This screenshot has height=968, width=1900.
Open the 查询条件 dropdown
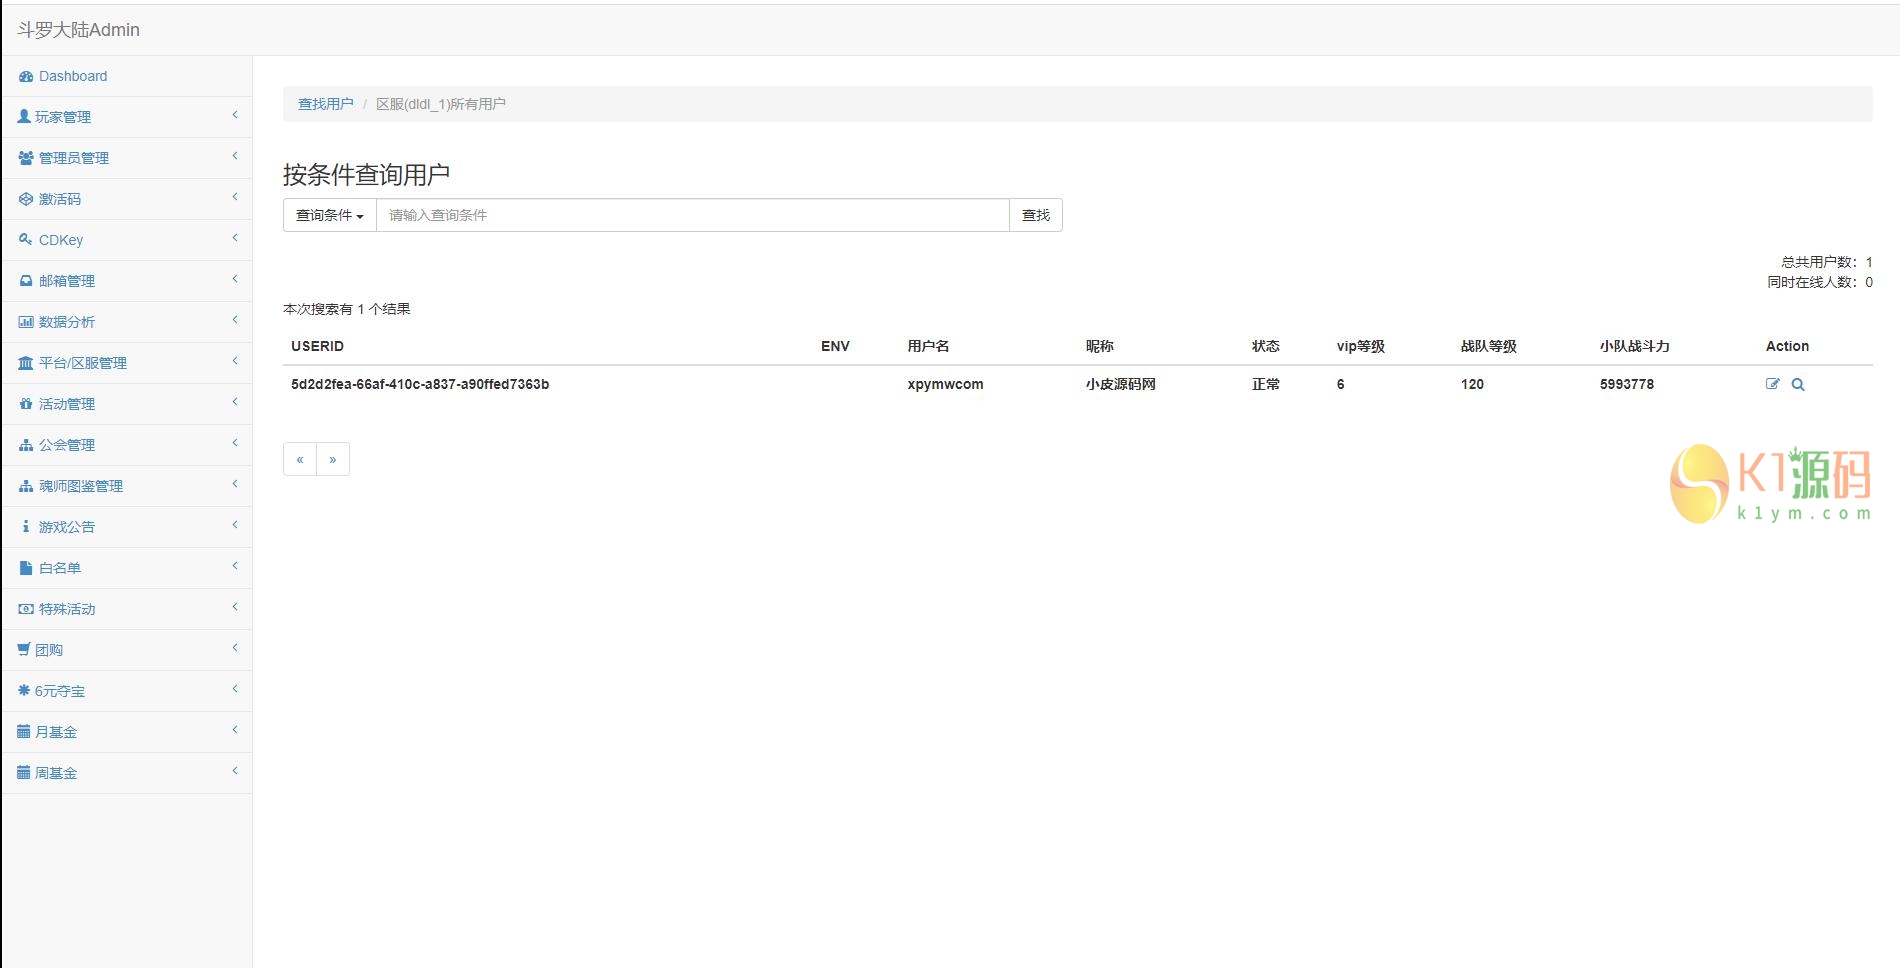[330, 215]
